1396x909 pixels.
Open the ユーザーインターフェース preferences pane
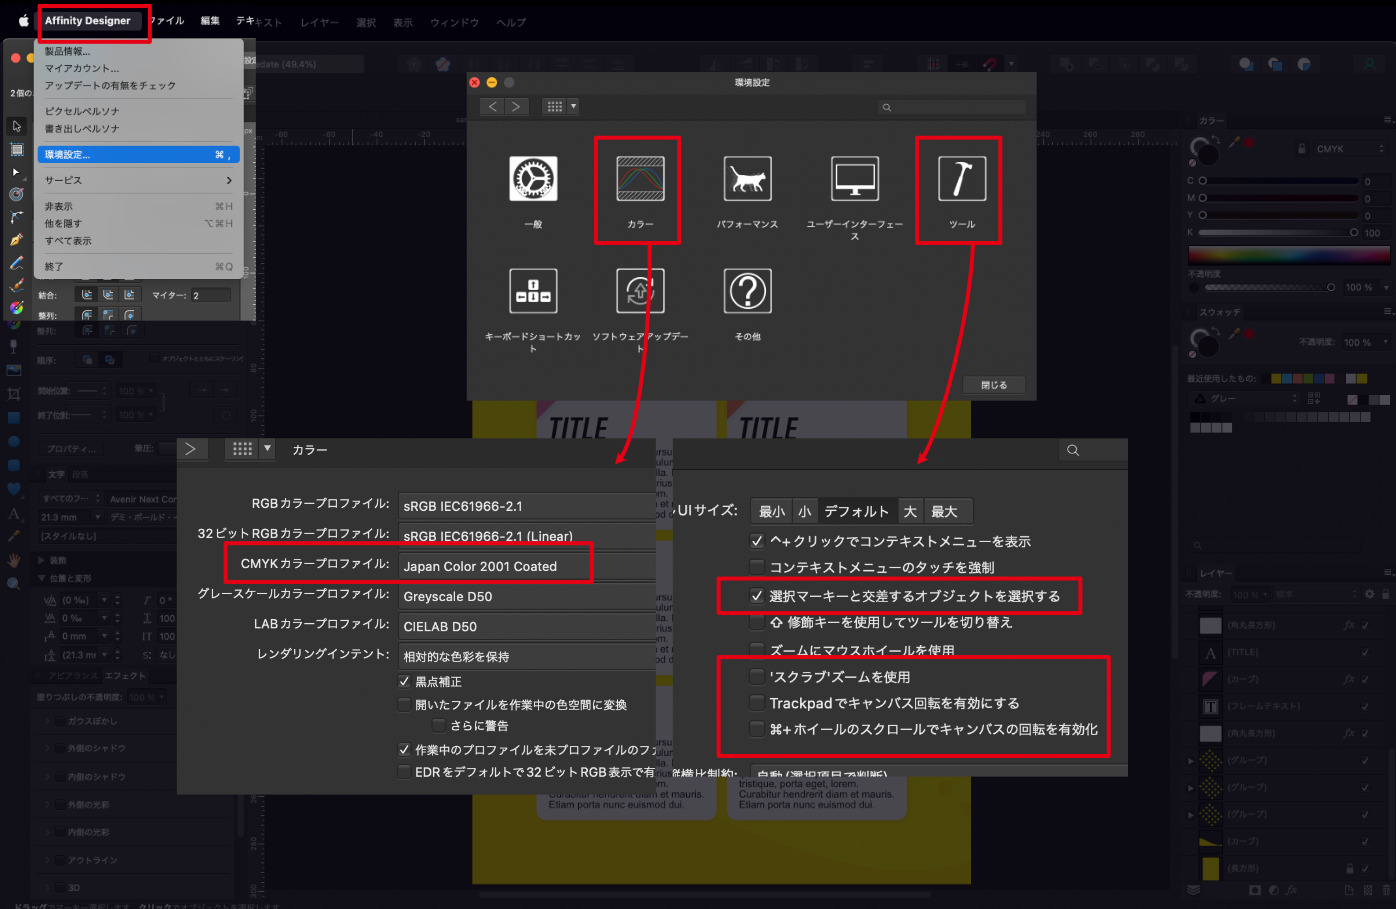pos(853,180)
